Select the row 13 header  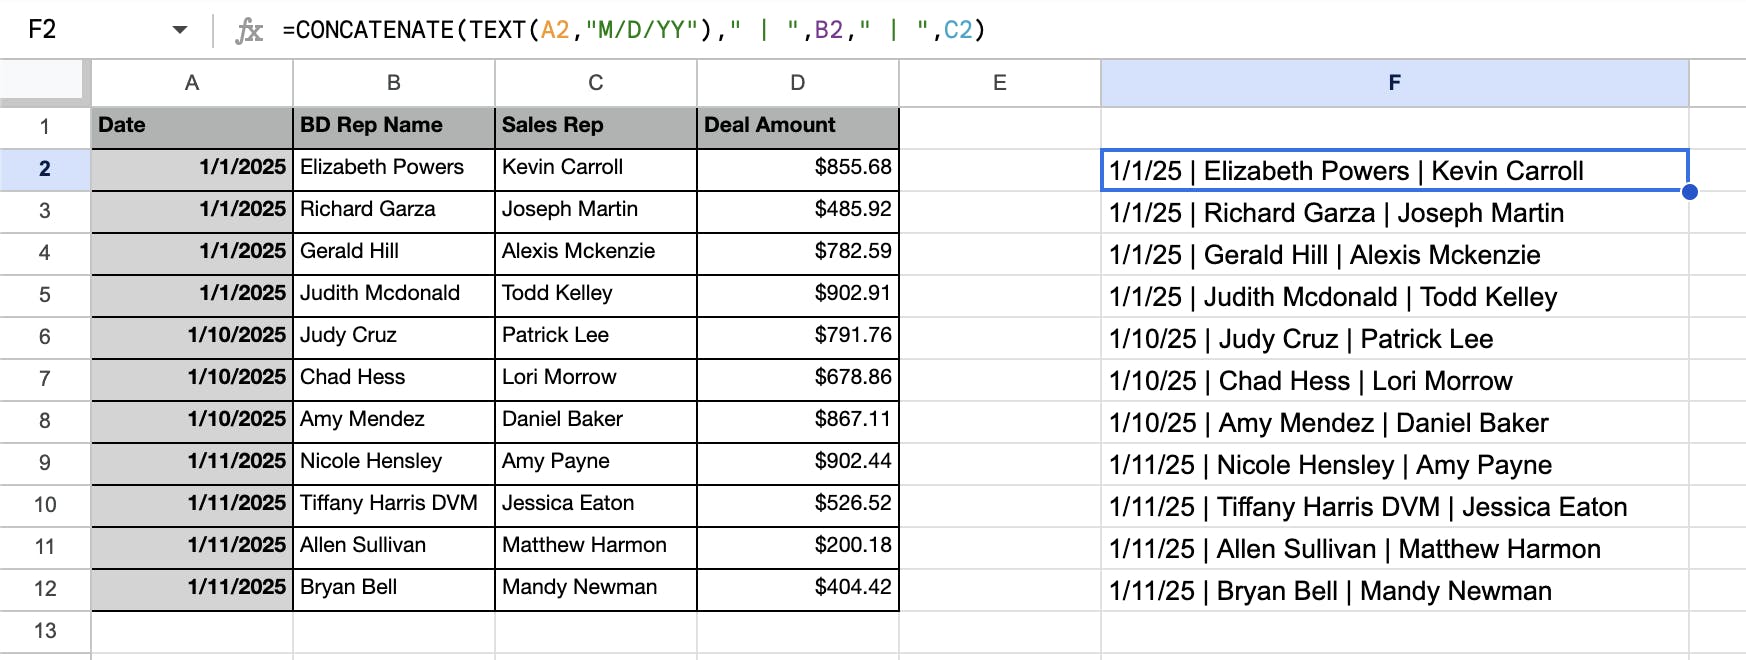(x=45, y=631)
